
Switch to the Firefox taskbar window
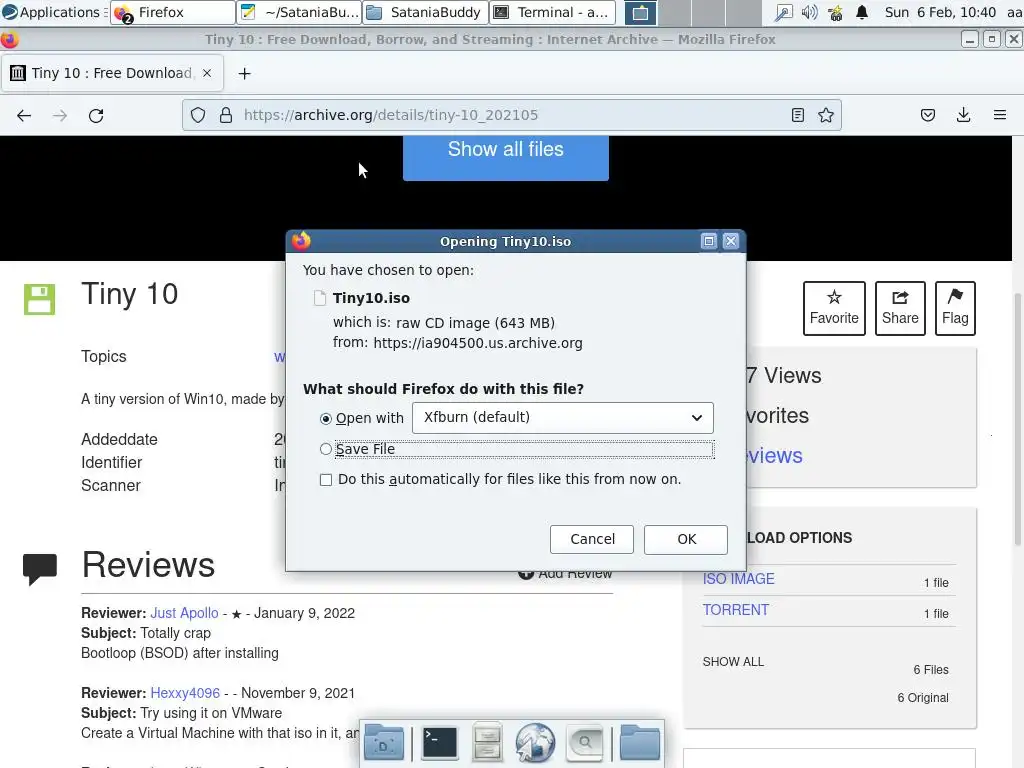tap(172, 12)
